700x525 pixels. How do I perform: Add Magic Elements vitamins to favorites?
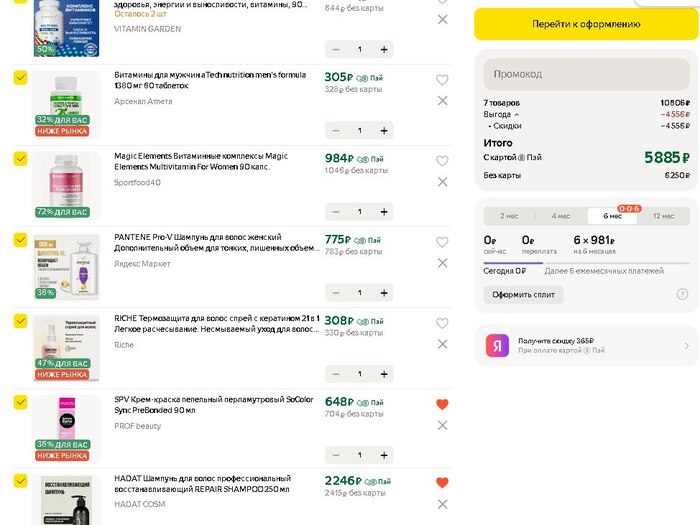442,161
